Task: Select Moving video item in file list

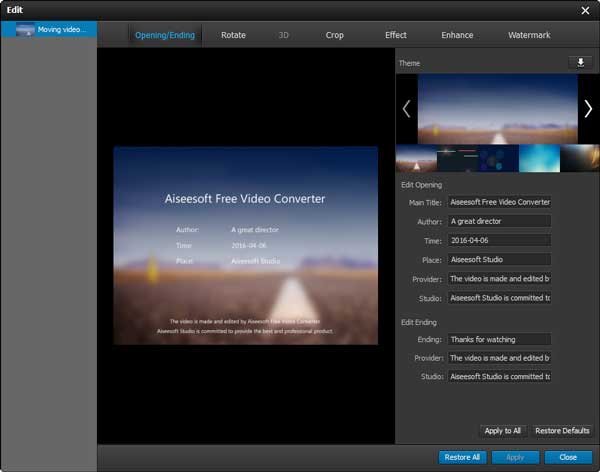Action: tap(49, 29)
